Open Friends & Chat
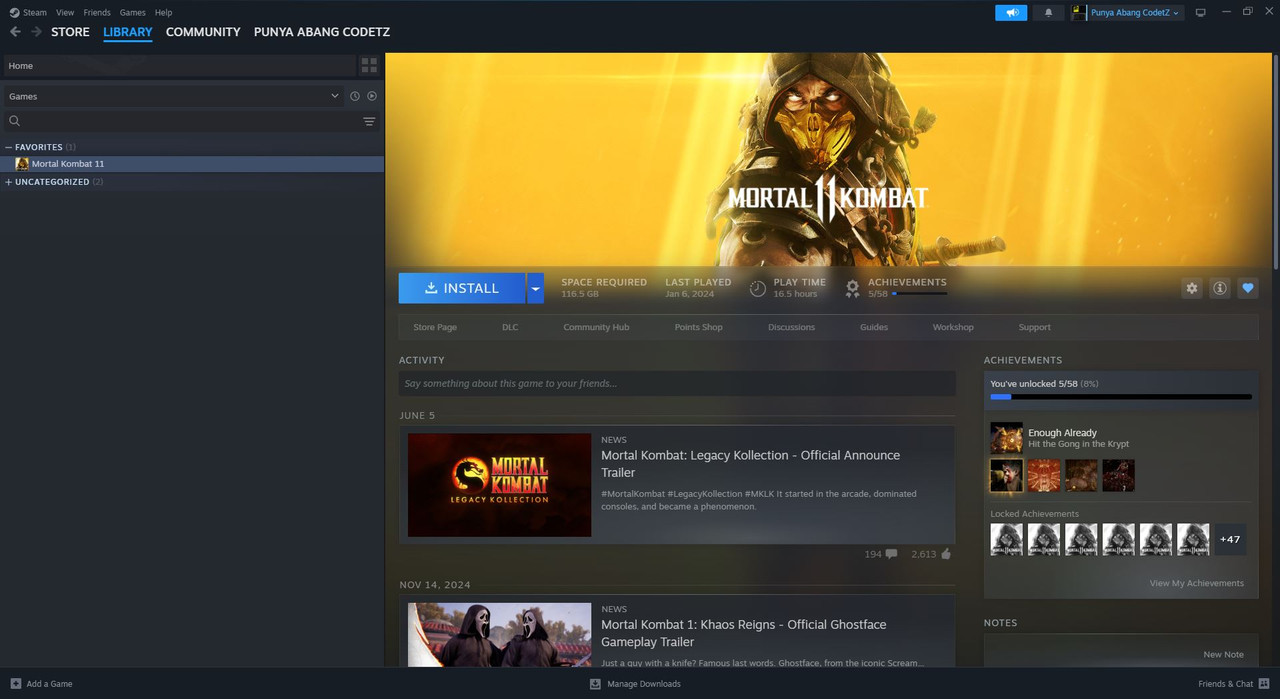The height and width of the screenshot is (699, 1280). (x=1233, y=684)
